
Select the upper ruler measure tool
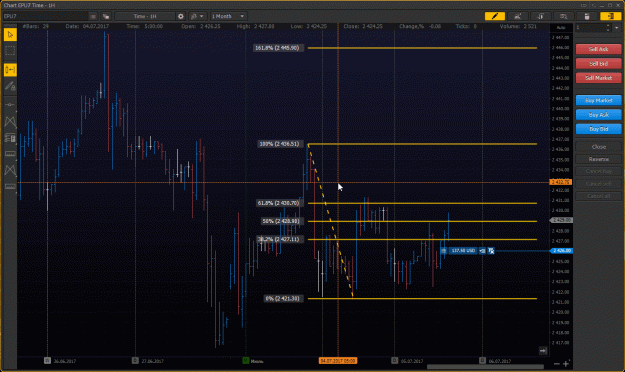pos(10,154)
